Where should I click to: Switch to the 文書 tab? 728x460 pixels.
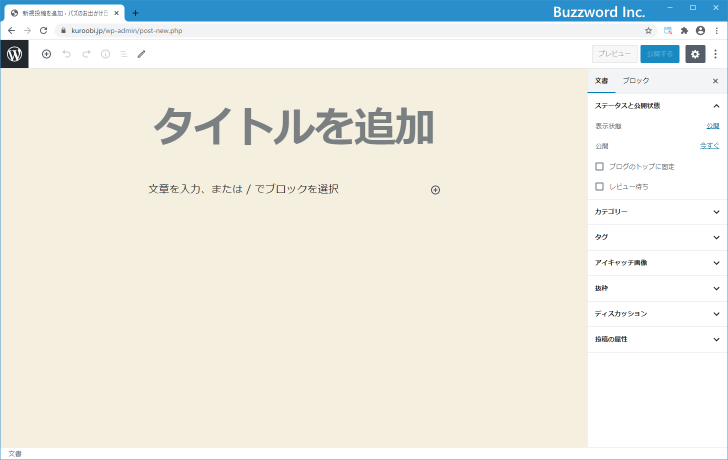tap(601, 81)
